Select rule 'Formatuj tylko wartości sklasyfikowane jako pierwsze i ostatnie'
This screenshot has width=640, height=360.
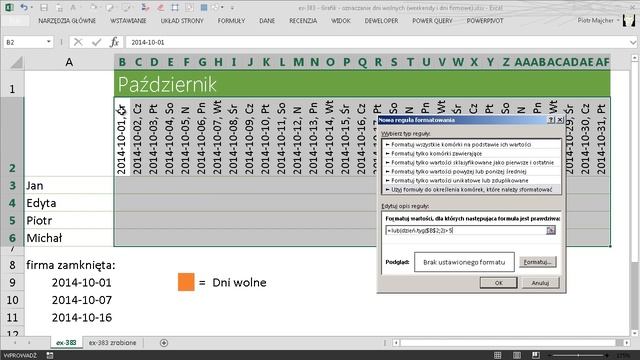pos(471,162)
